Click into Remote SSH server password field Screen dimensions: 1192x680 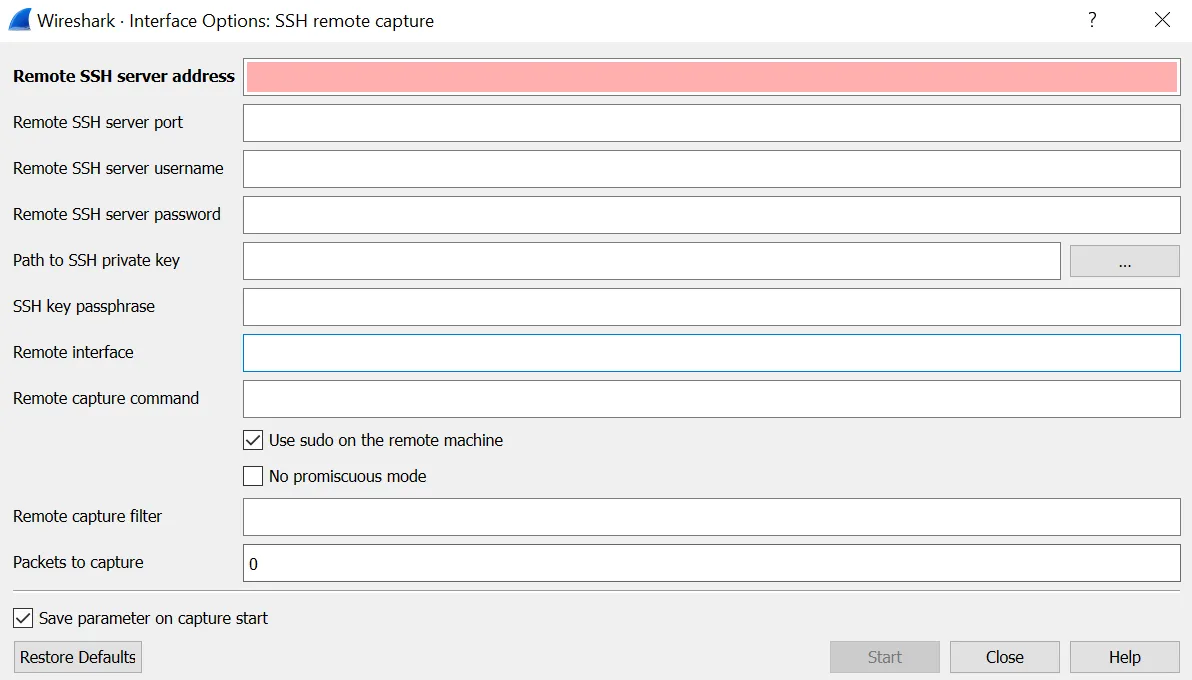pyautogui.click(x=711, y=215)
